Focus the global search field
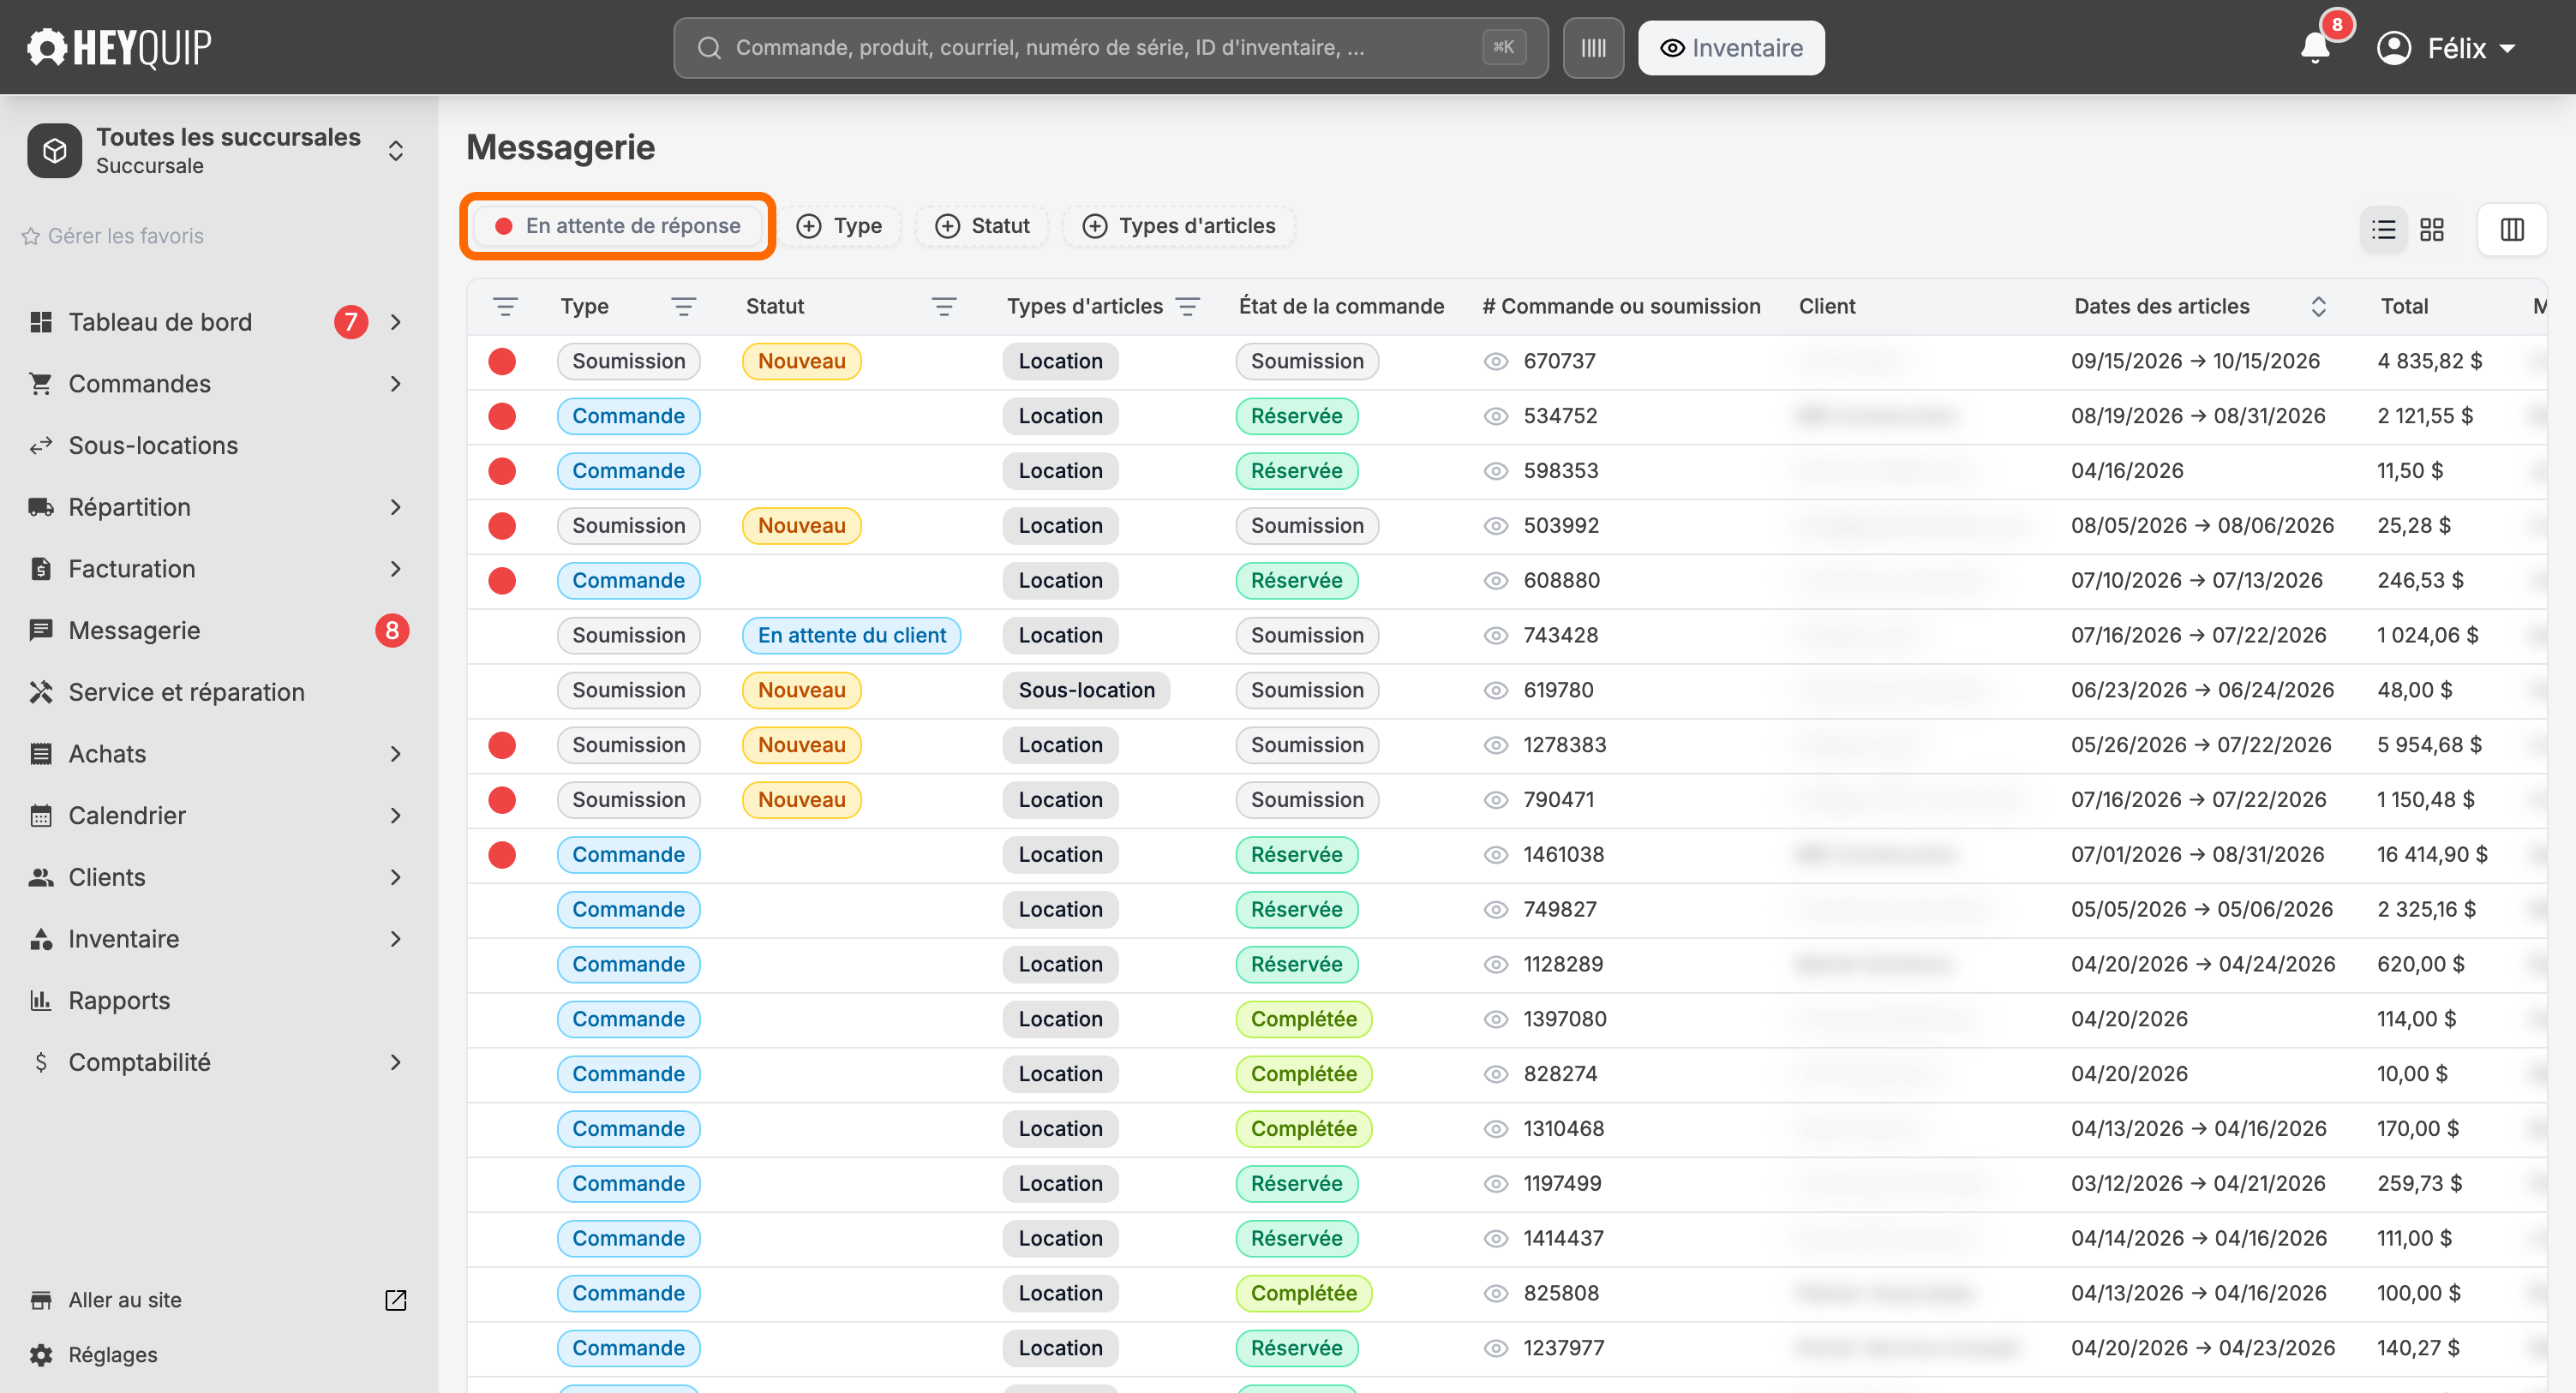 (x=1110, y=48)
